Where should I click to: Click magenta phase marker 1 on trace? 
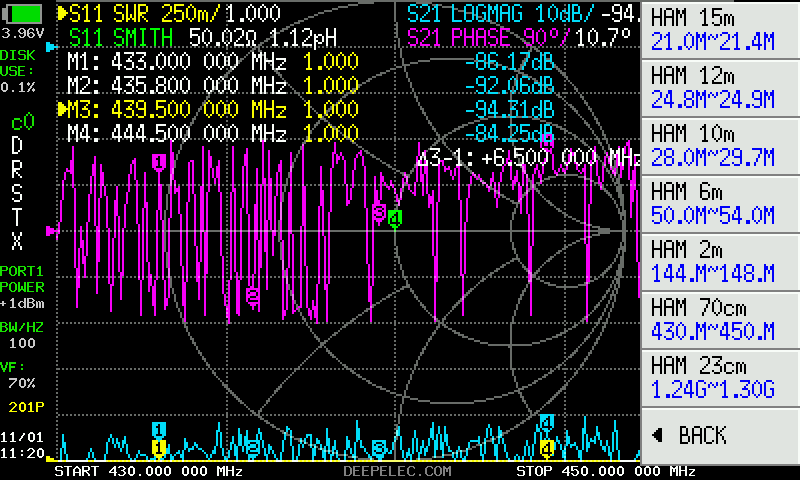[x=159, y=163]
